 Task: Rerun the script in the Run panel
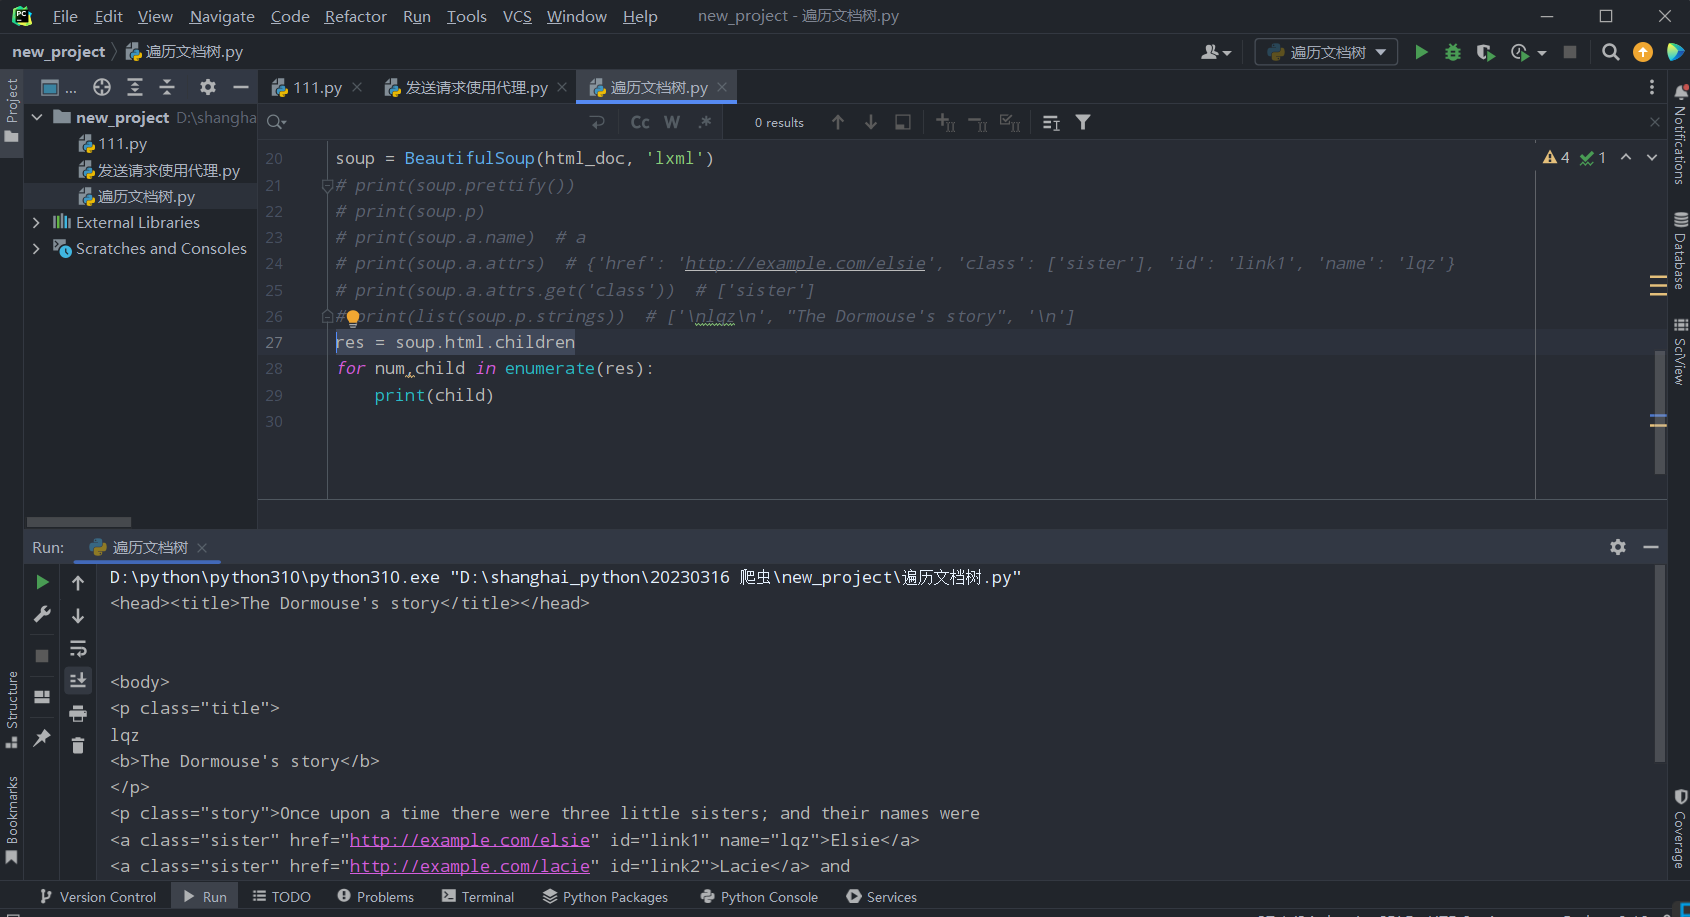coord(42,582)
